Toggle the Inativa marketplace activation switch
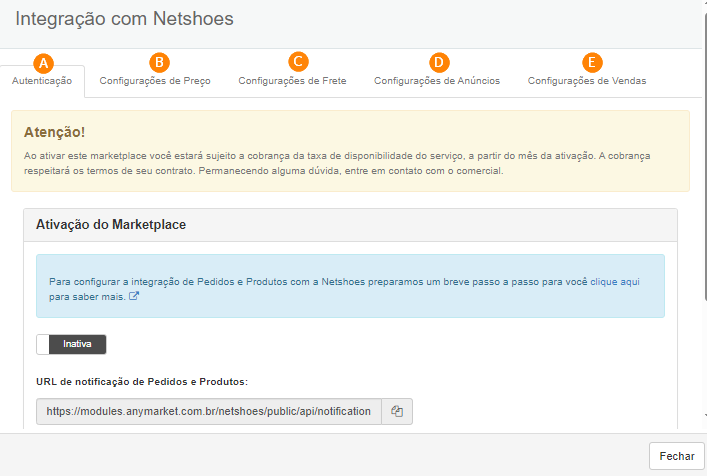 (x=71, y=344)
